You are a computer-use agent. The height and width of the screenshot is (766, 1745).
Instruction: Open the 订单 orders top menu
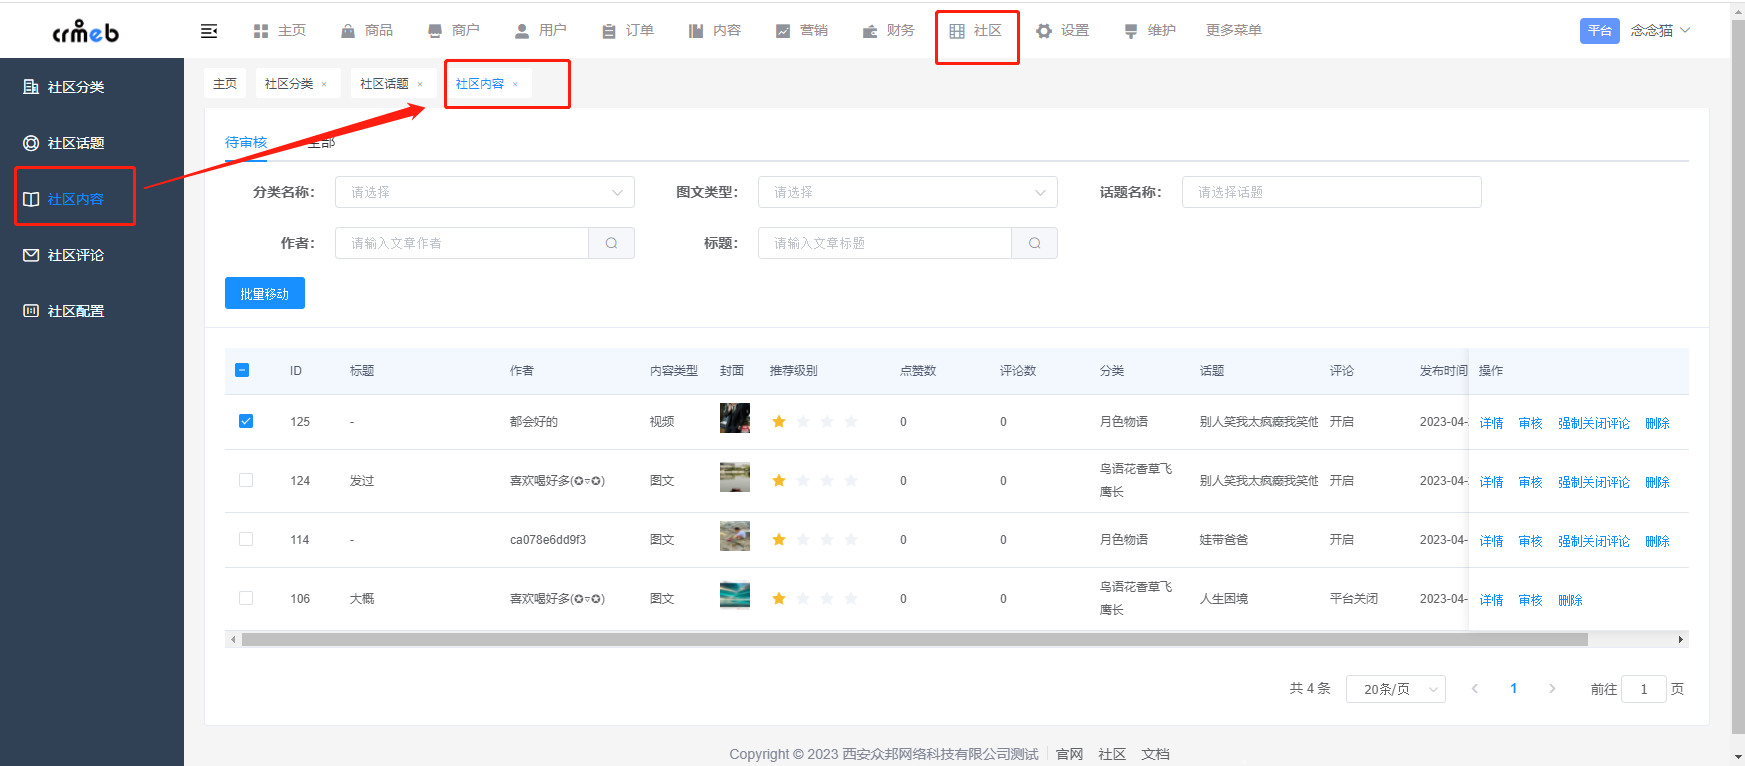pyautogui.click(x=628, y=31)
